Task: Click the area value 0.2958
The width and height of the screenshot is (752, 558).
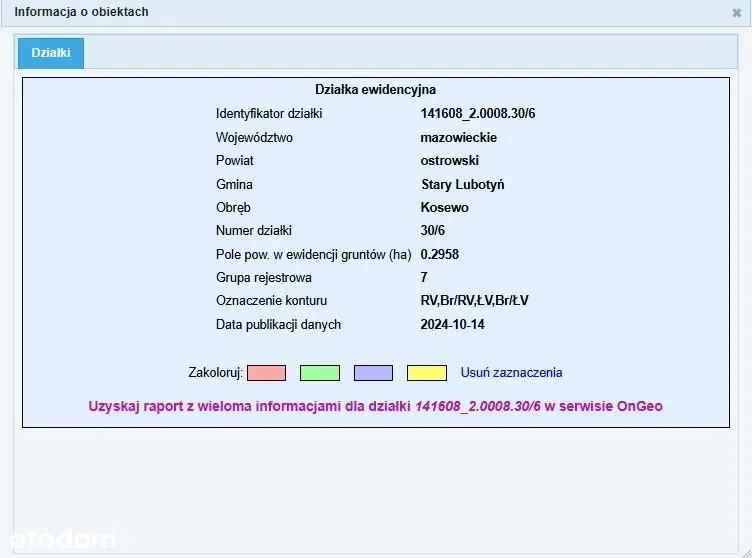Action: pos(440,255)
